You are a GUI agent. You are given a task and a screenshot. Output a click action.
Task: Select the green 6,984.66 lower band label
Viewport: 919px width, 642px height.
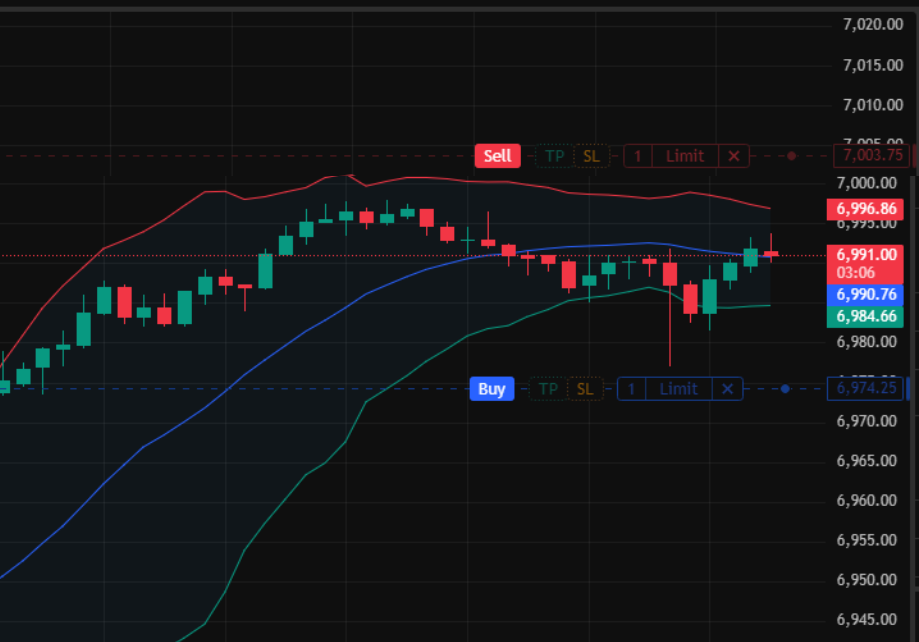(866, 316)
